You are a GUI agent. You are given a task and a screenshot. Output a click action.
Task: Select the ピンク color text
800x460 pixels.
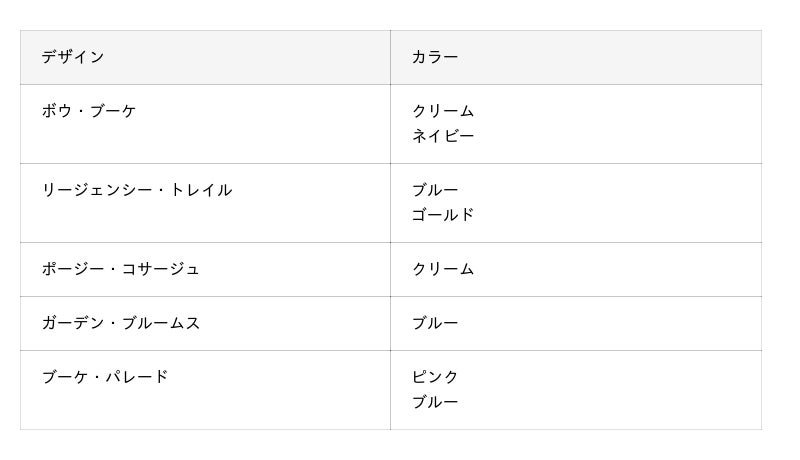(x=435, y=377)
